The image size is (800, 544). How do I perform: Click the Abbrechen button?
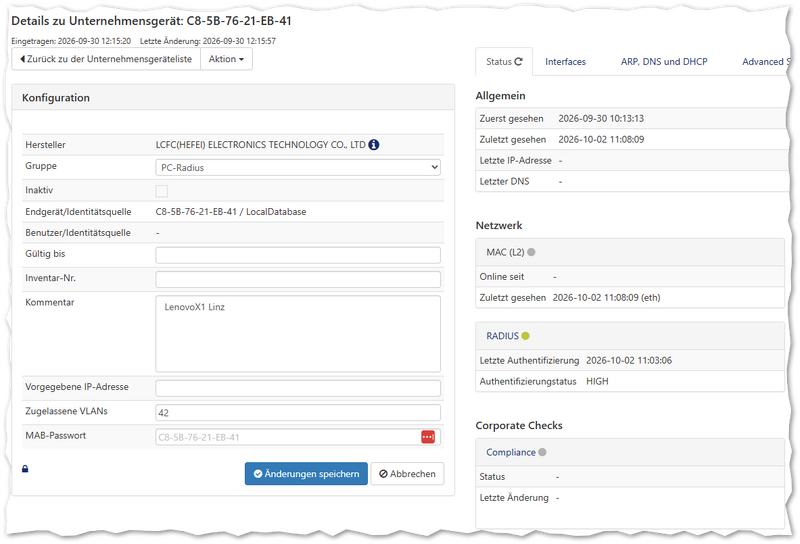click(x=407, y=474)
